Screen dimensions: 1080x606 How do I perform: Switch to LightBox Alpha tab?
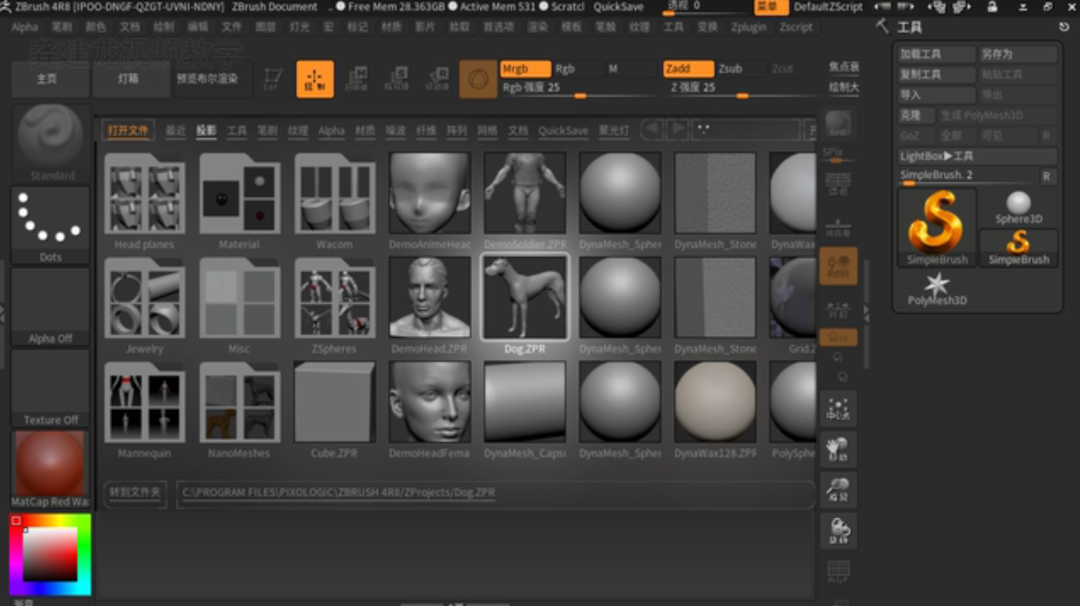pos(331,131)
